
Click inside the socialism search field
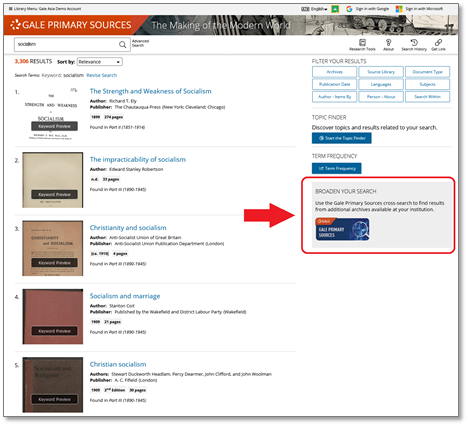pyautogui.click(x=66, y=44)
